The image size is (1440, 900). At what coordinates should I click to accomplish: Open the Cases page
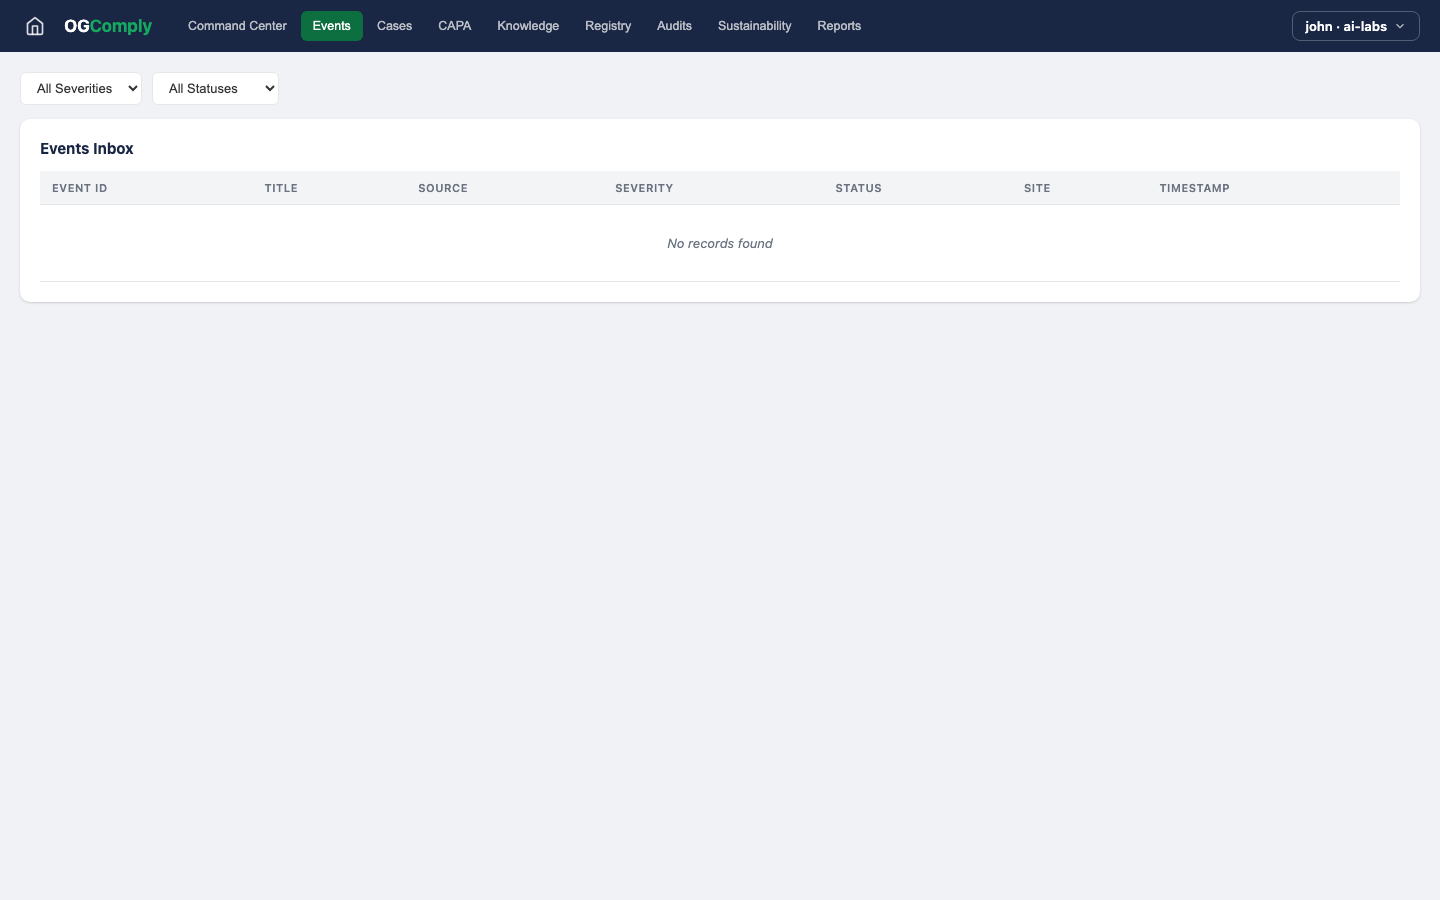pos(394,26)
